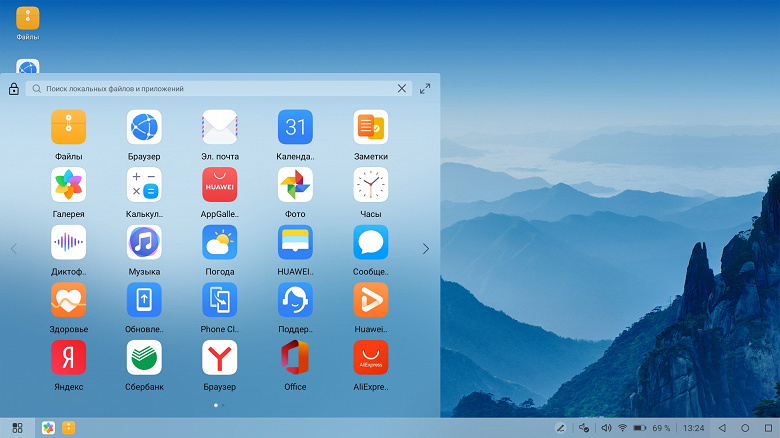Toggle Wi-Fi from the status tray
The height and width of the screenshot is (438, 780).
(622, 428)
